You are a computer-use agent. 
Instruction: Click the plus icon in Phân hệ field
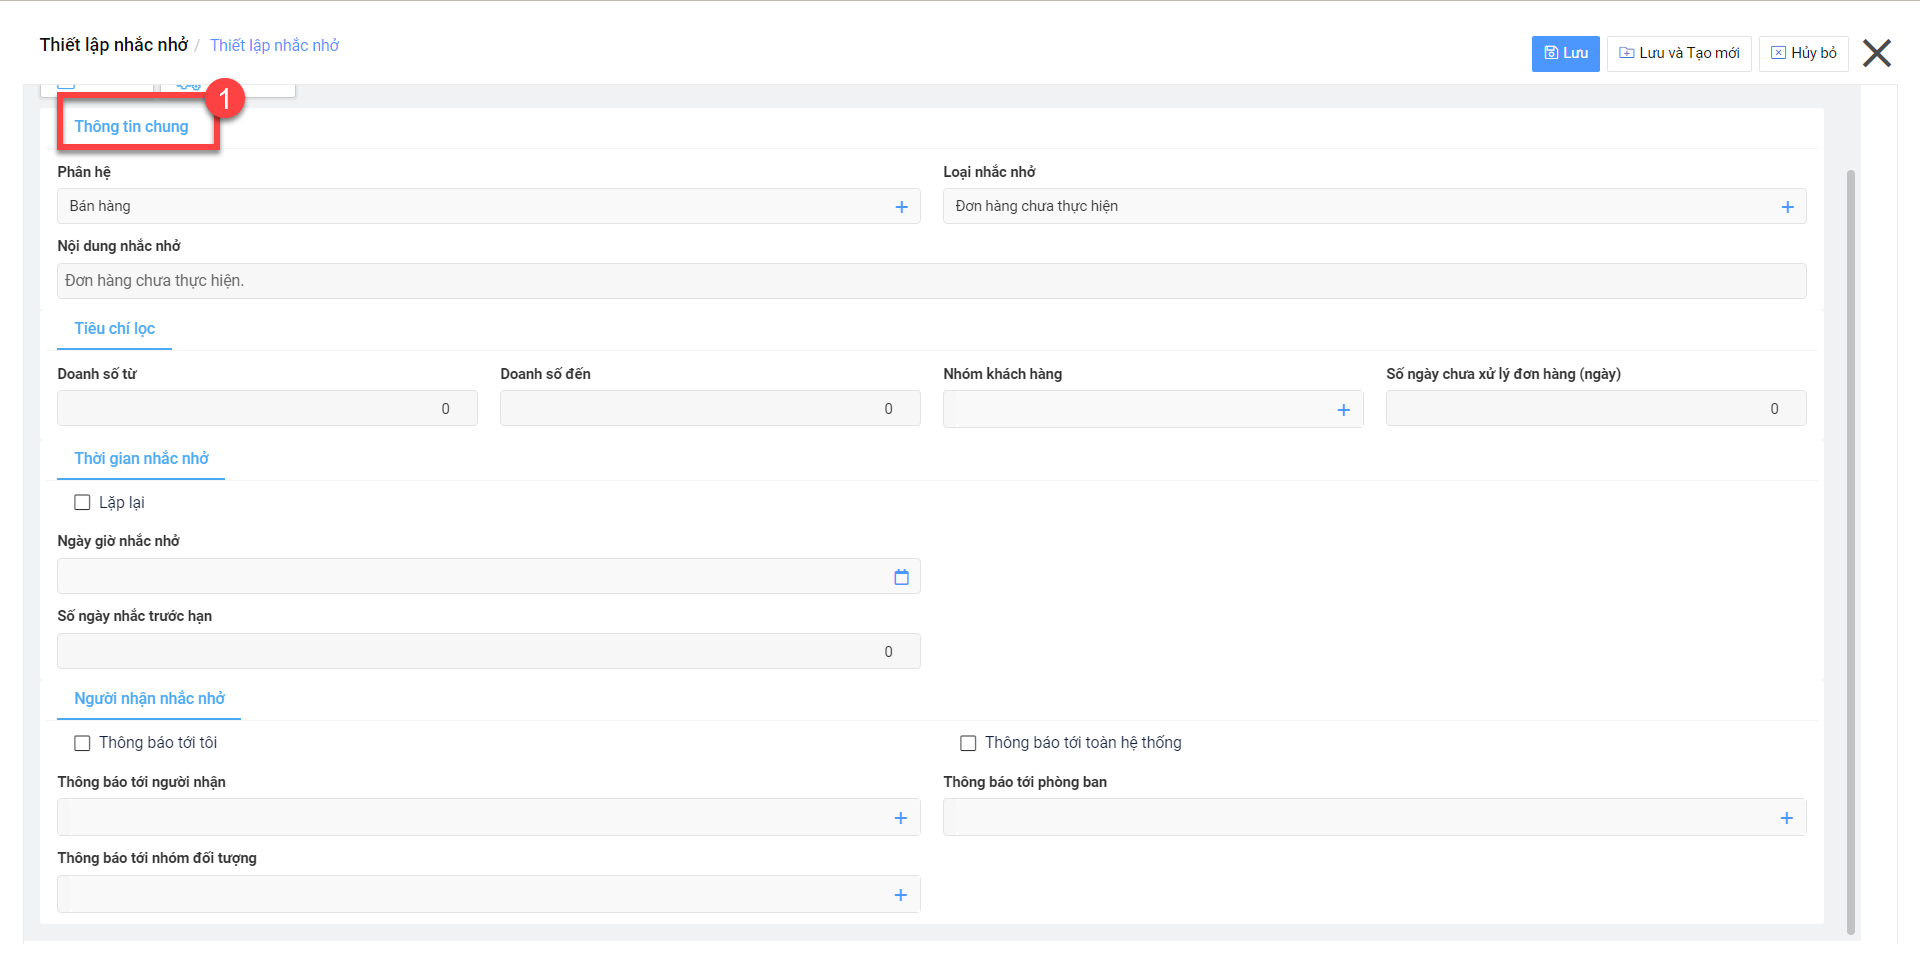[901, 207]
